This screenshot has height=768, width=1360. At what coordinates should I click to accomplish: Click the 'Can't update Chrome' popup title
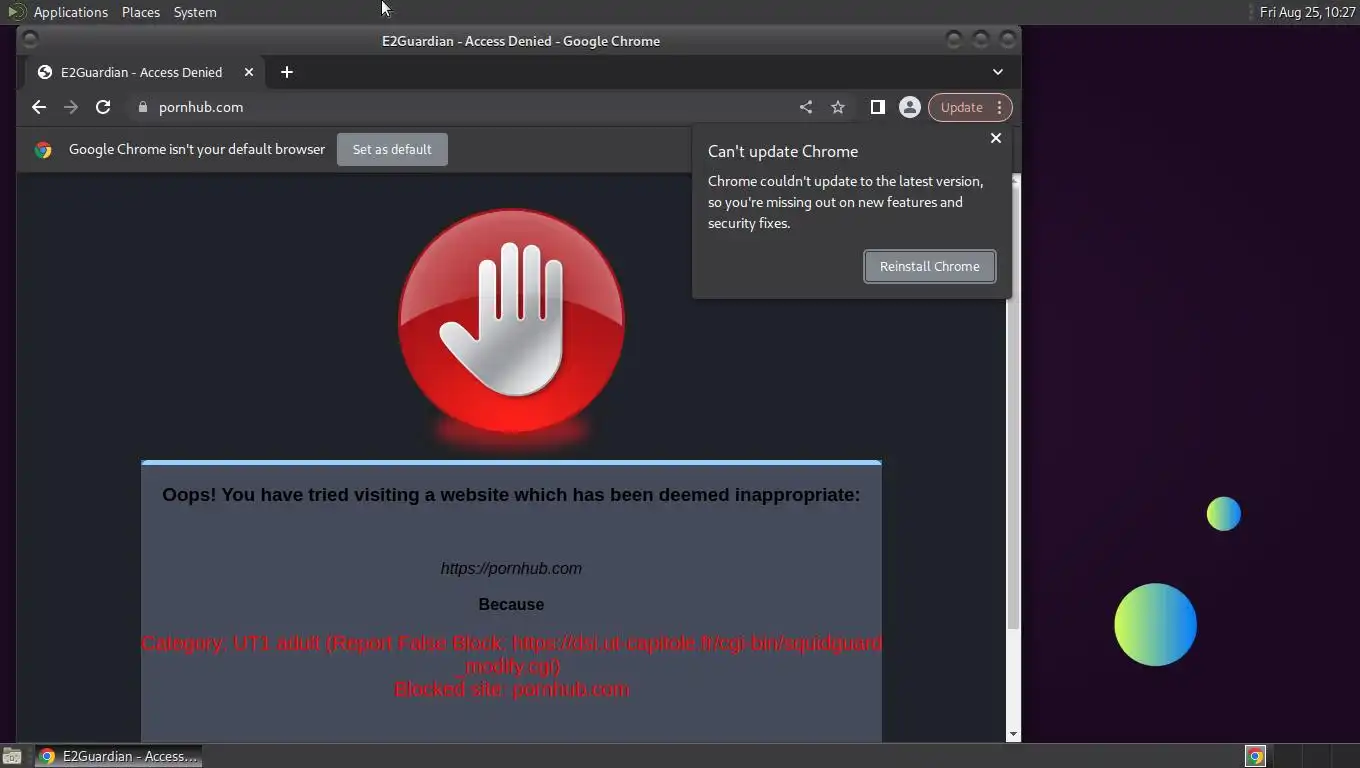coord(783,151)
